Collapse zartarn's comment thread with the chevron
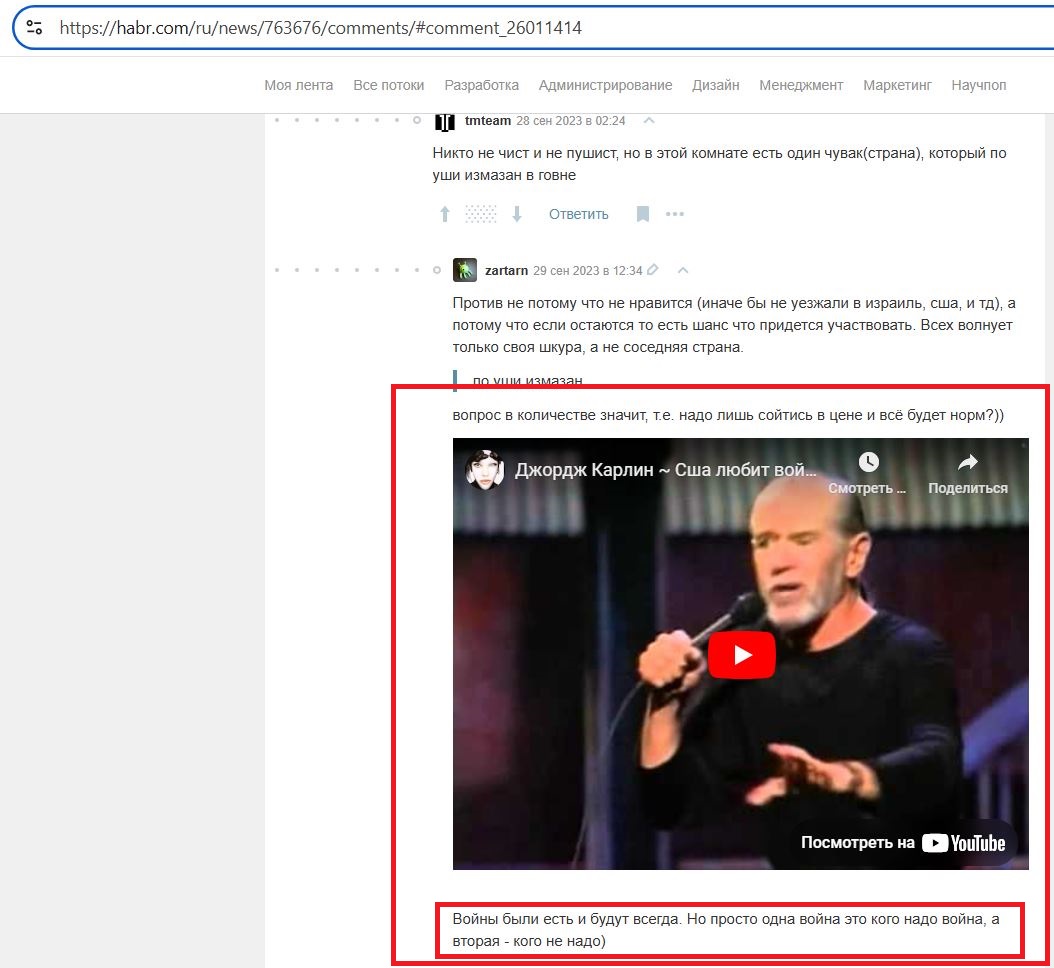The image size is (1054, 968). pos(683,270)
